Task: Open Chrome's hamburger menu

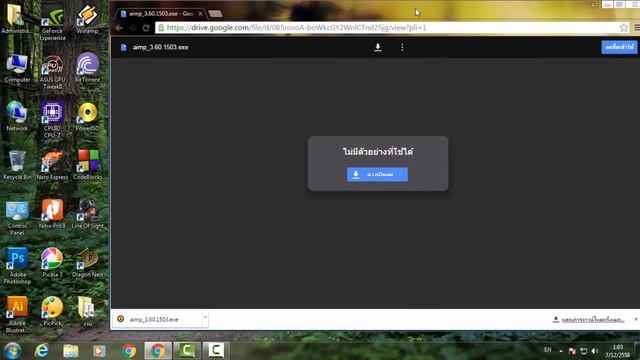Action: pyautogui.click(x=637, y=28)
